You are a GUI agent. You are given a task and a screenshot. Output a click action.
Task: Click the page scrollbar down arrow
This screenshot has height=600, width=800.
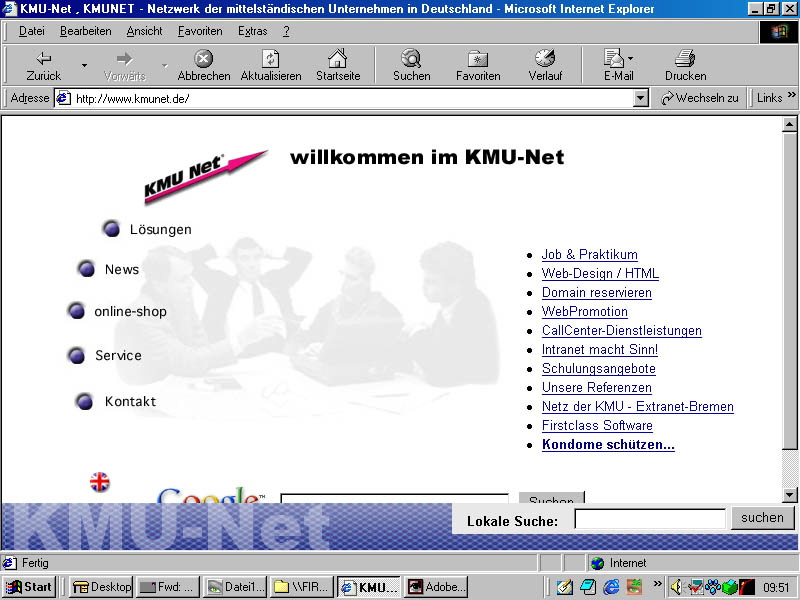click(789, 494)
